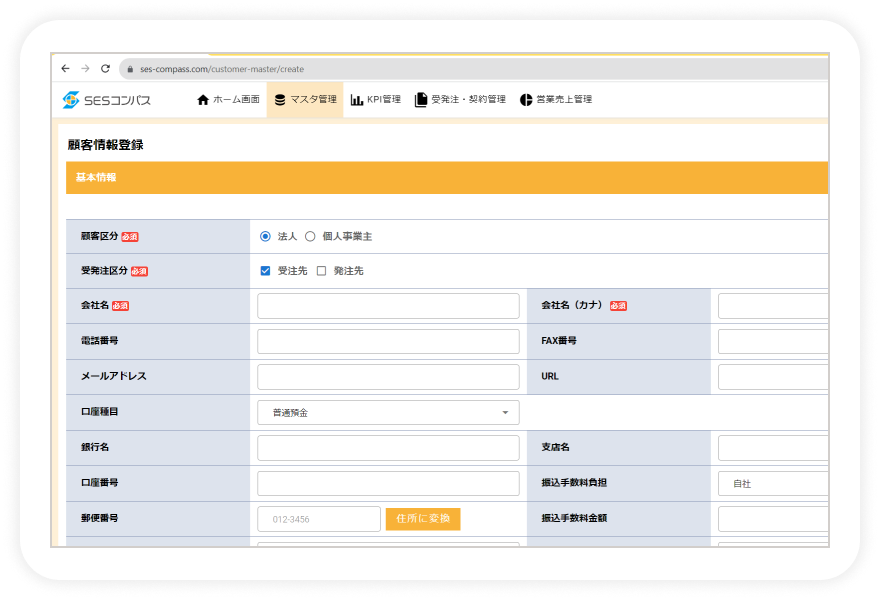Click the home icon beside ホーム画面
Viewport: 880px width, 600px height.
coord(203,100)
